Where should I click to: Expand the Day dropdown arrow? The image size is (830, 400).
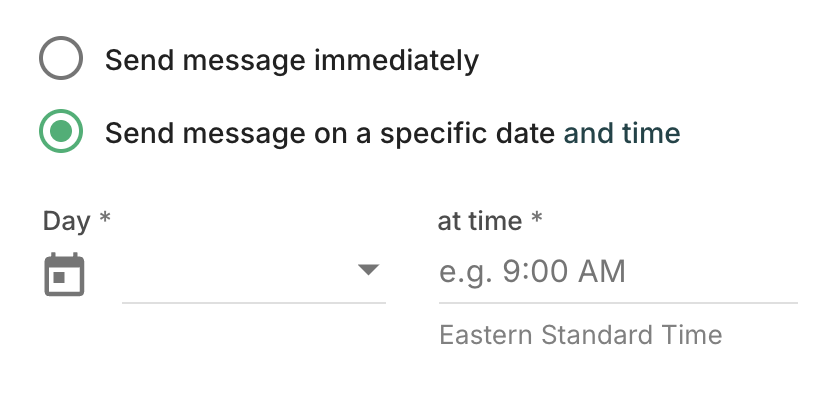(x=368, y=270)
